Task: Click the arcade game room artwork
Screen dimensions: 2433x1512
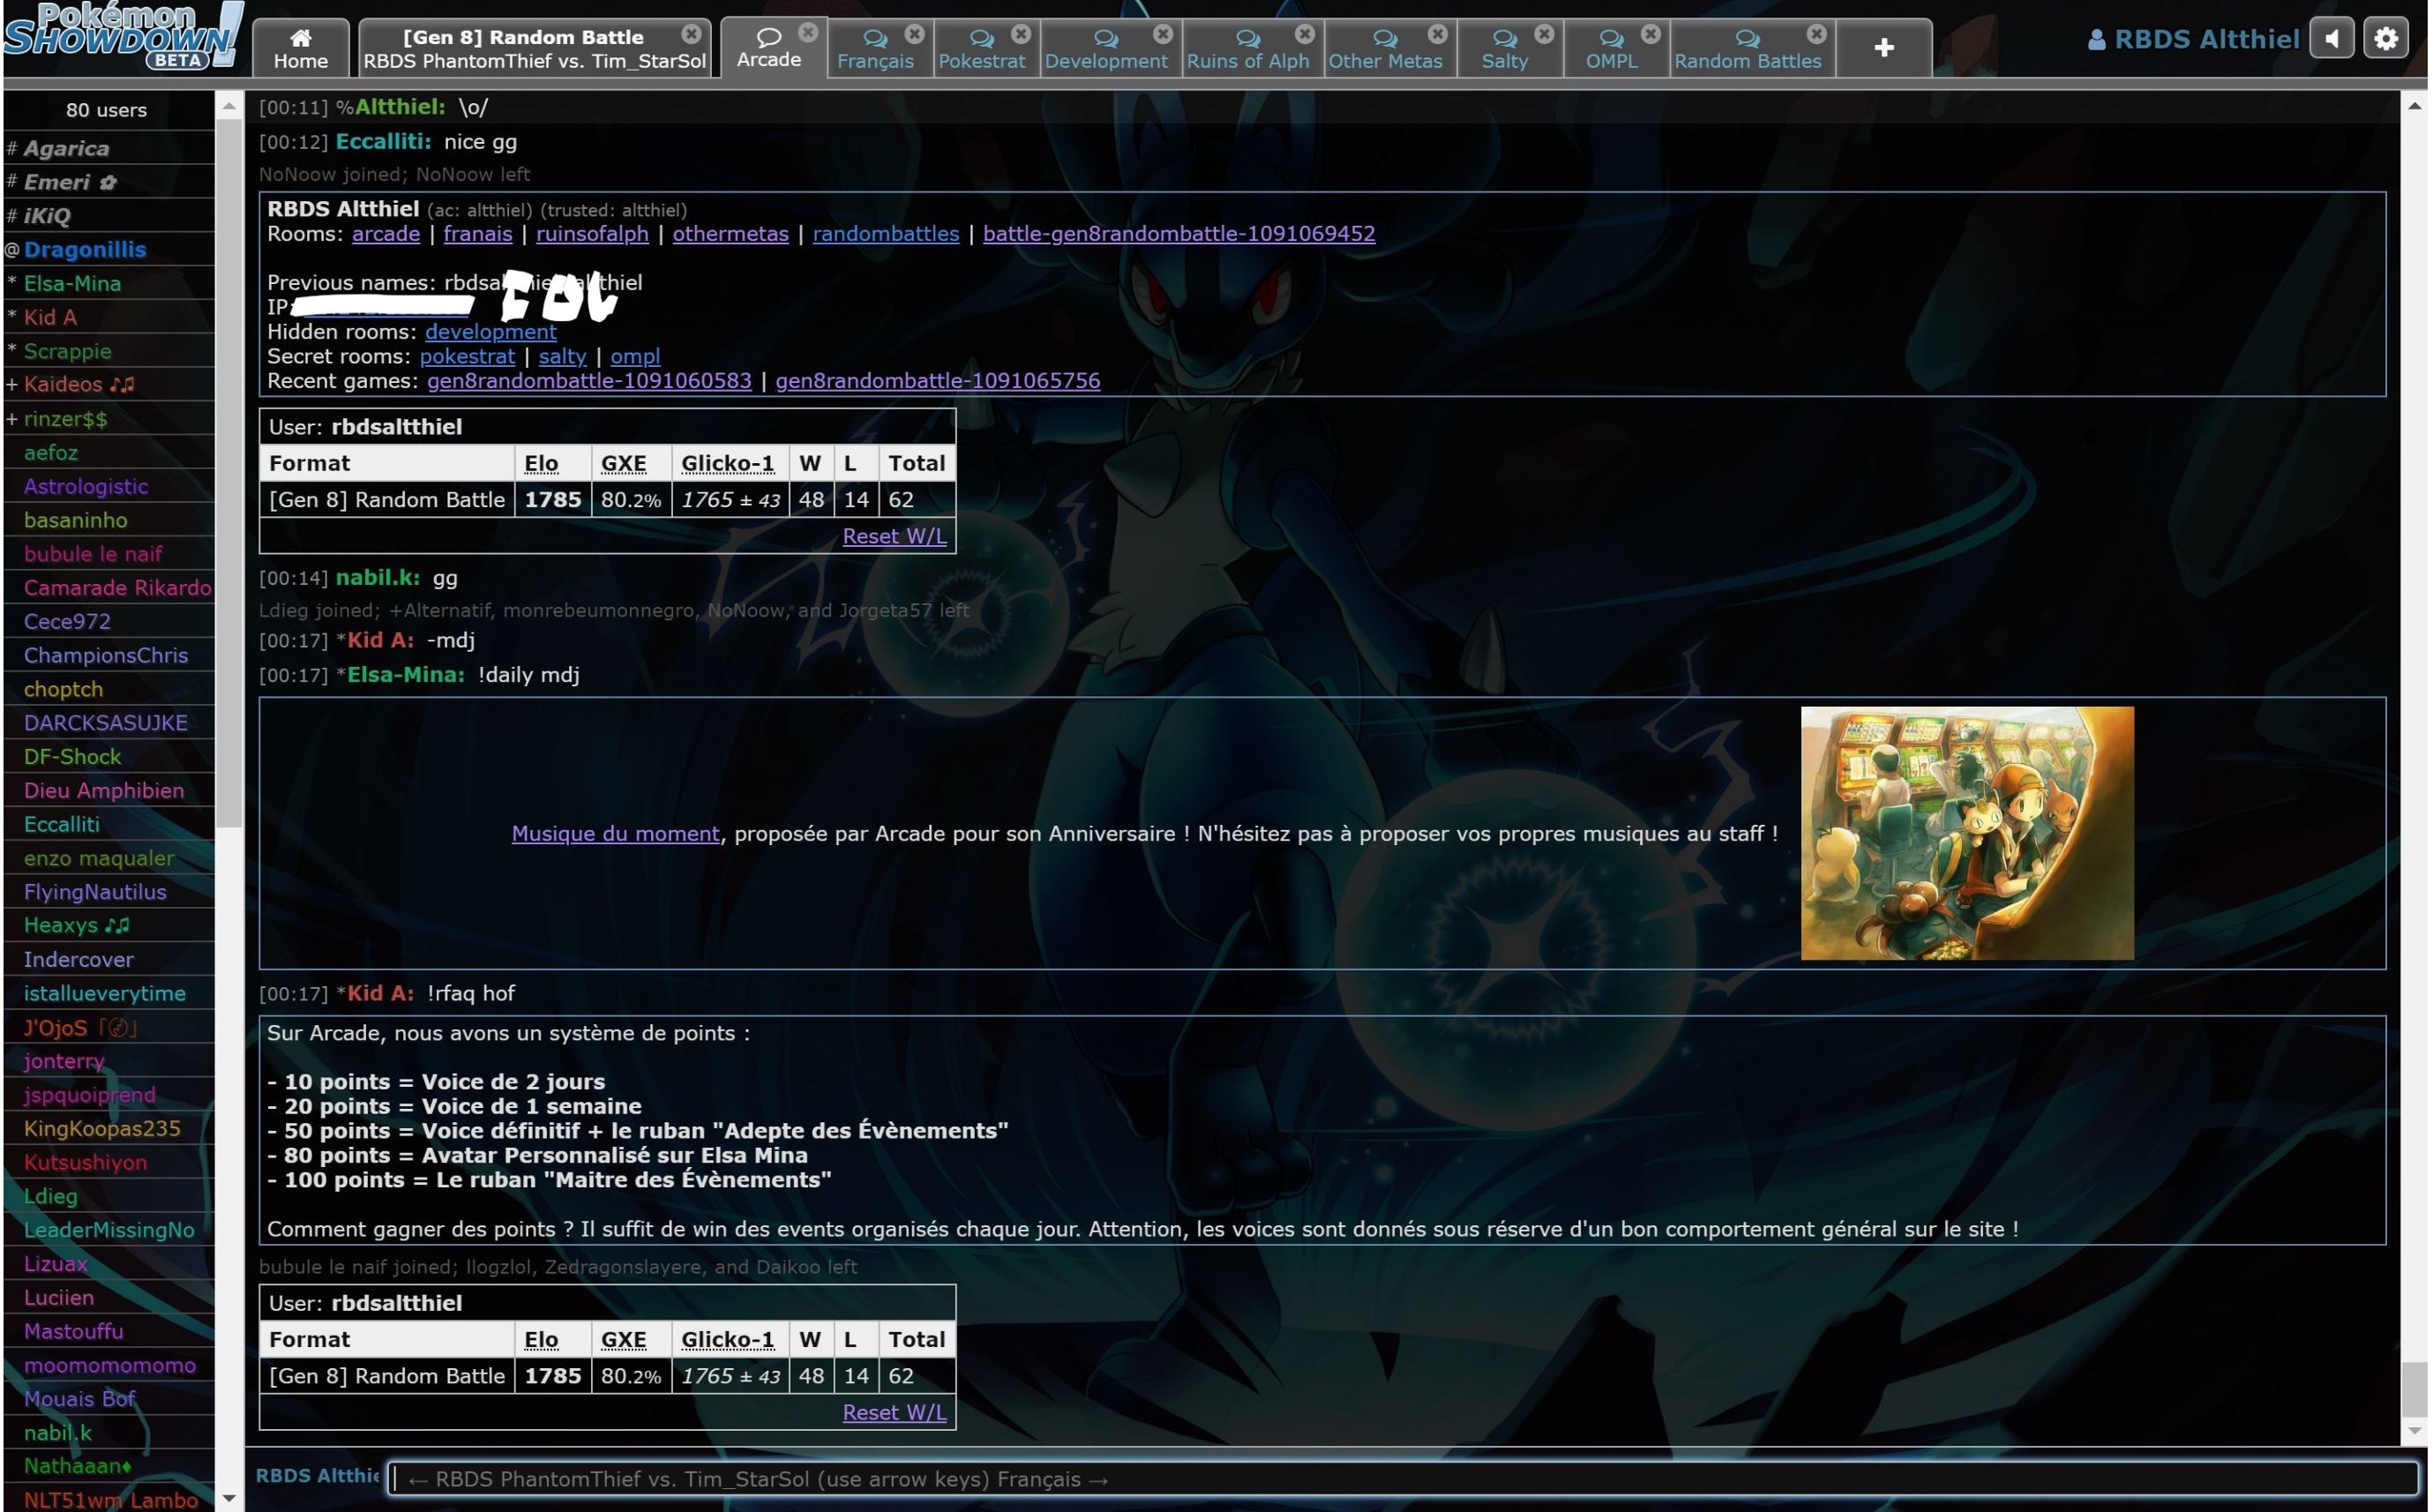Action: coord(1967,833)
